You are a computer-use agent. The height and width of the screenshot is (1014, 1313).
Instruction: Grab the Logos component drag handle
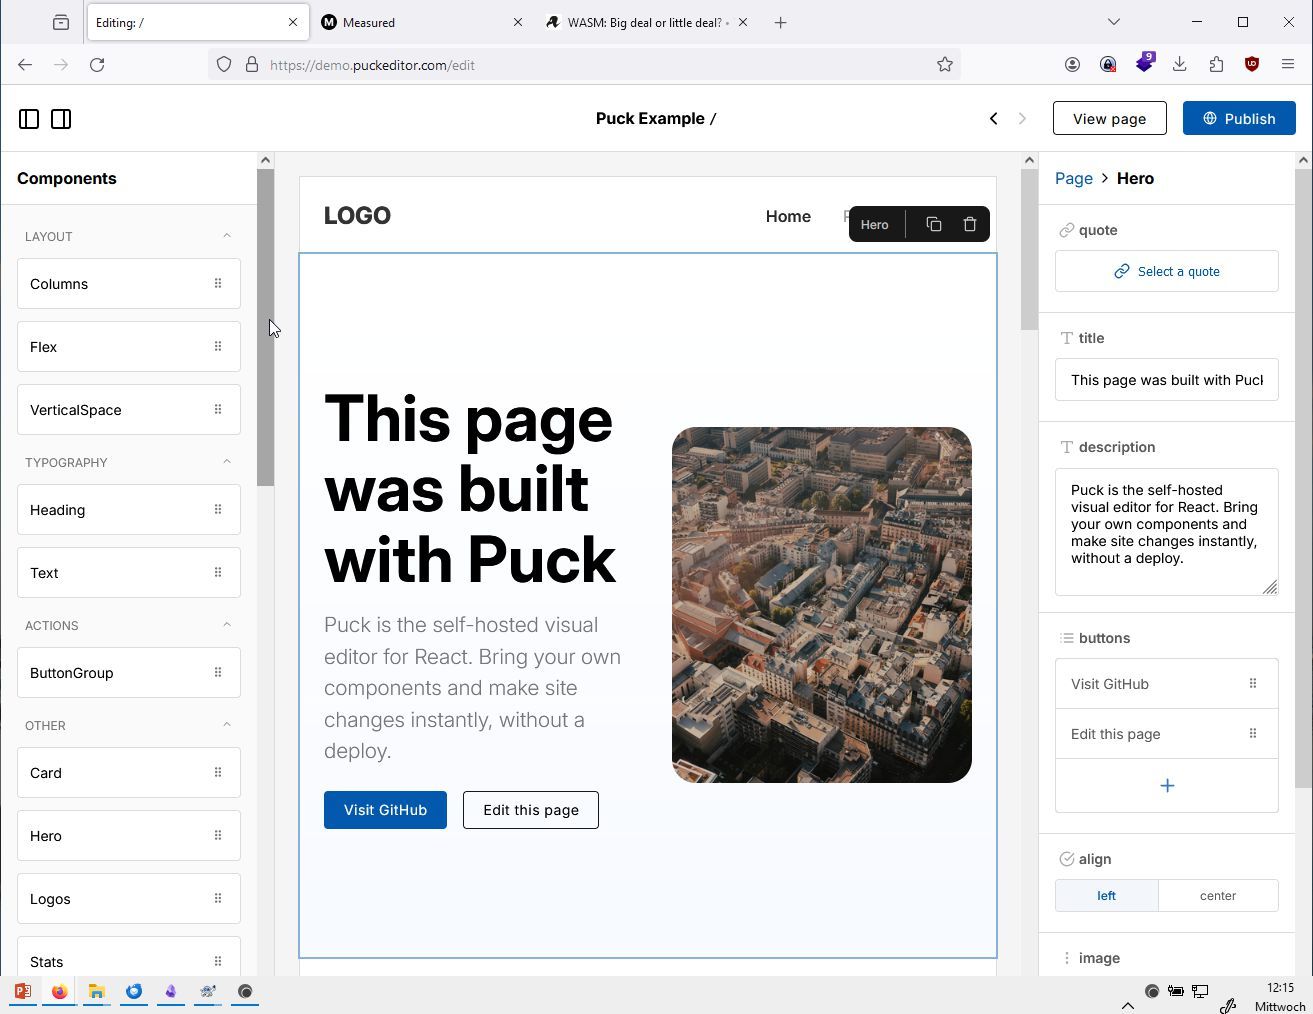point(218,898)
